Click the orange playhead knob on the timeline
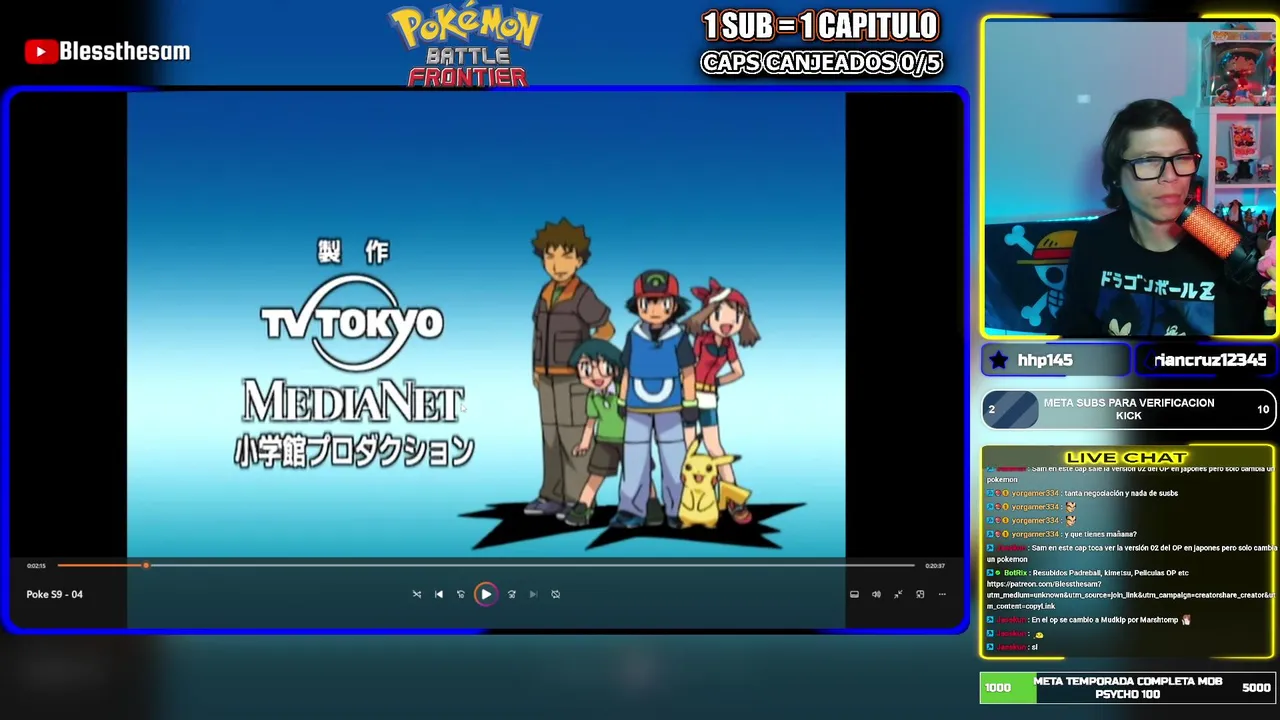 coord(146,566)
